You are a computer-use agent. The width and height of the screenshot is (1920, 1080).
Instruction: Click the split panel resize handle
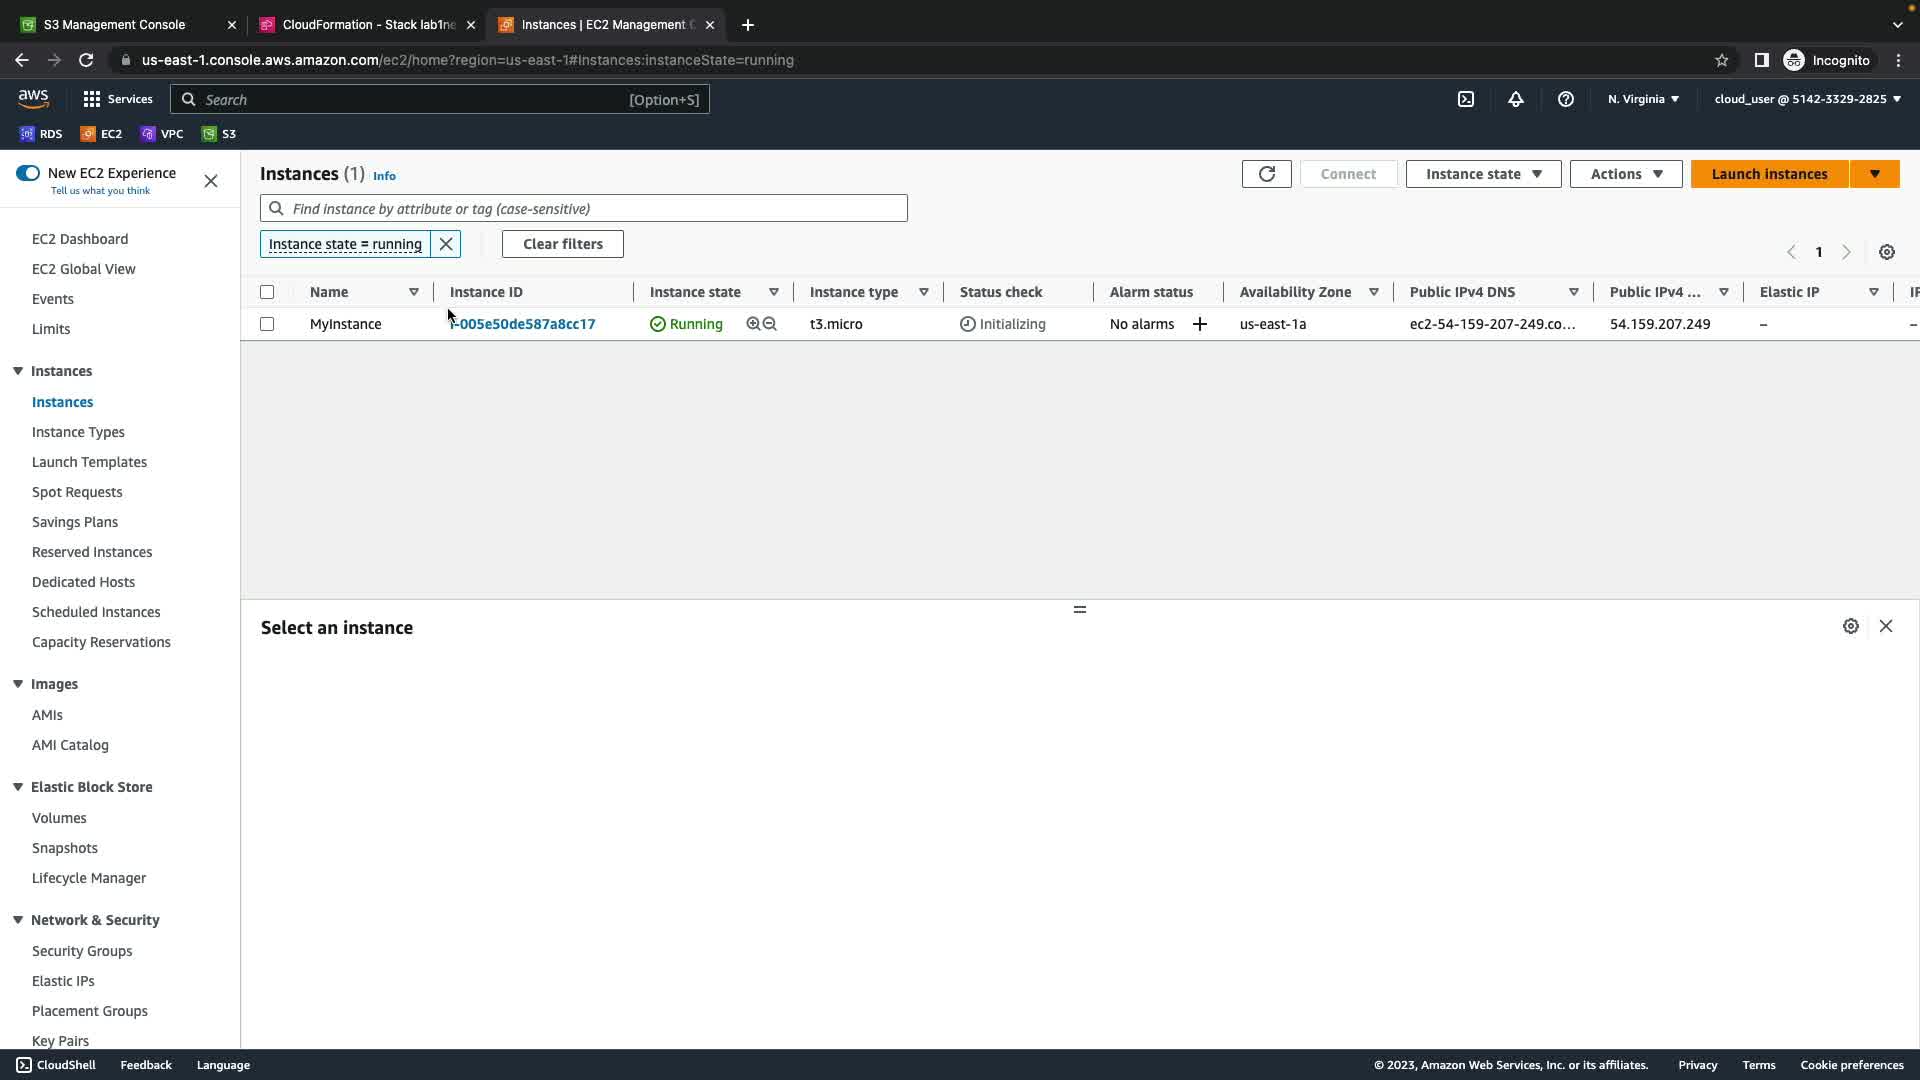pyautogui.click(x=1080, y=609)
